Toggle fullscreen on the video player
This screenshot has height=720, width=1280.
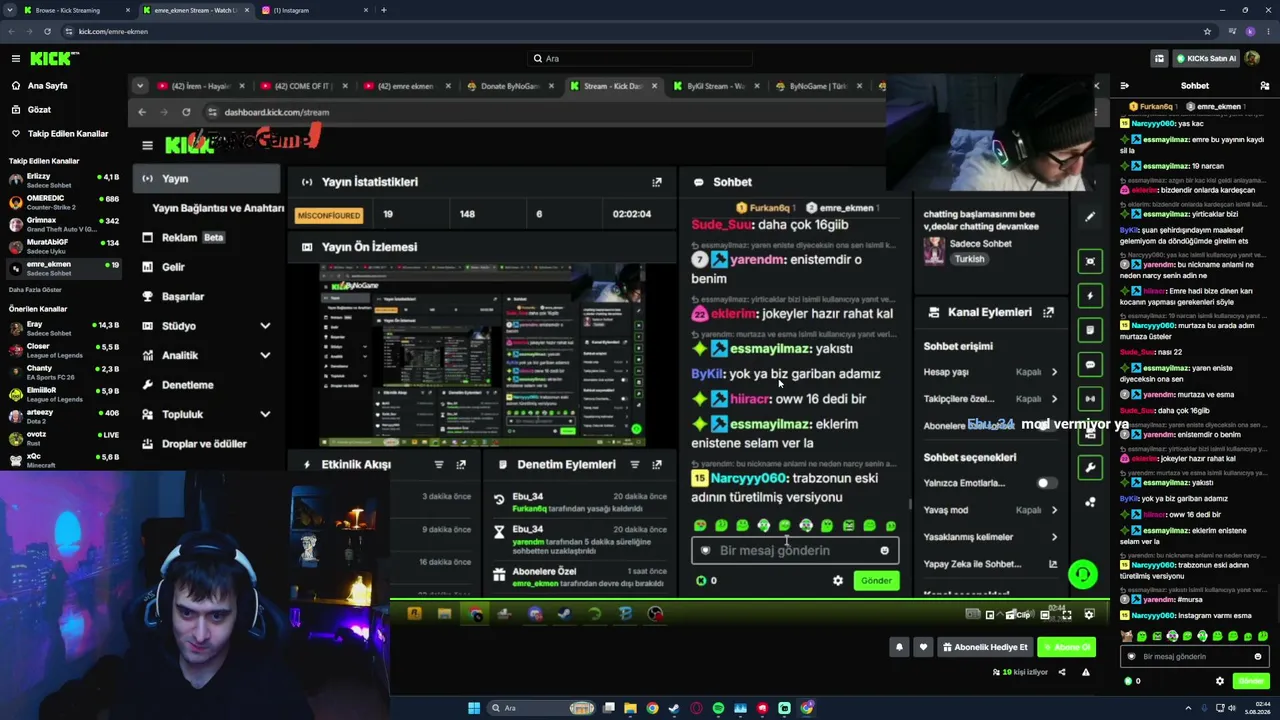(1066, 614)
